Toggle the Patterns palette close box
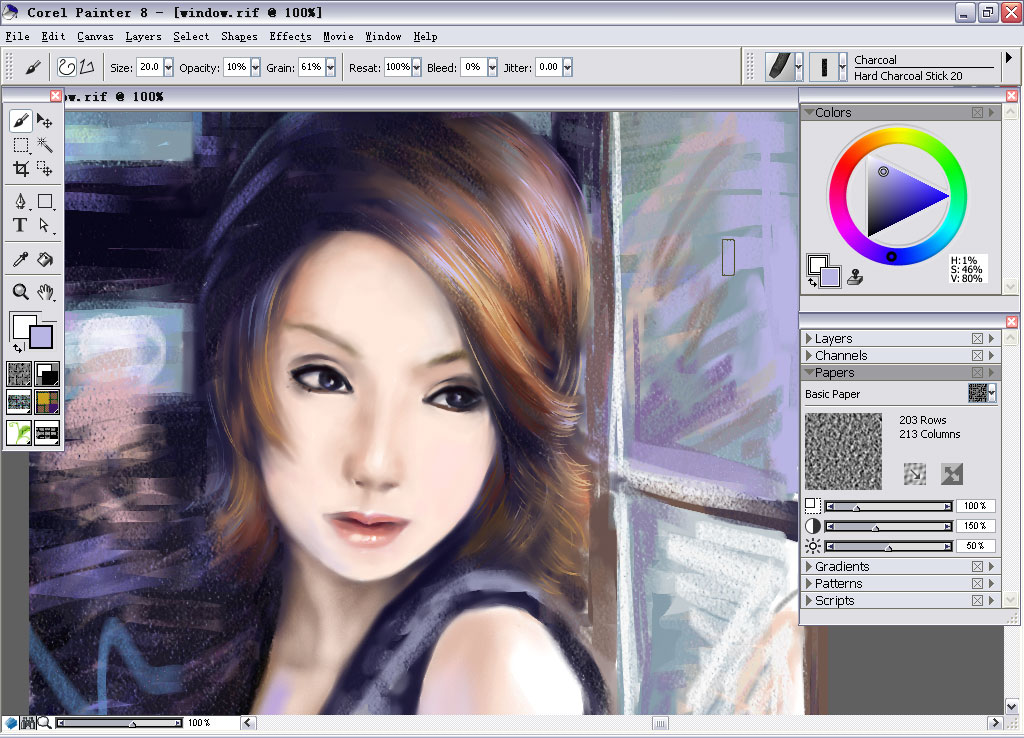1024x738 pixels. pos(977,583)
